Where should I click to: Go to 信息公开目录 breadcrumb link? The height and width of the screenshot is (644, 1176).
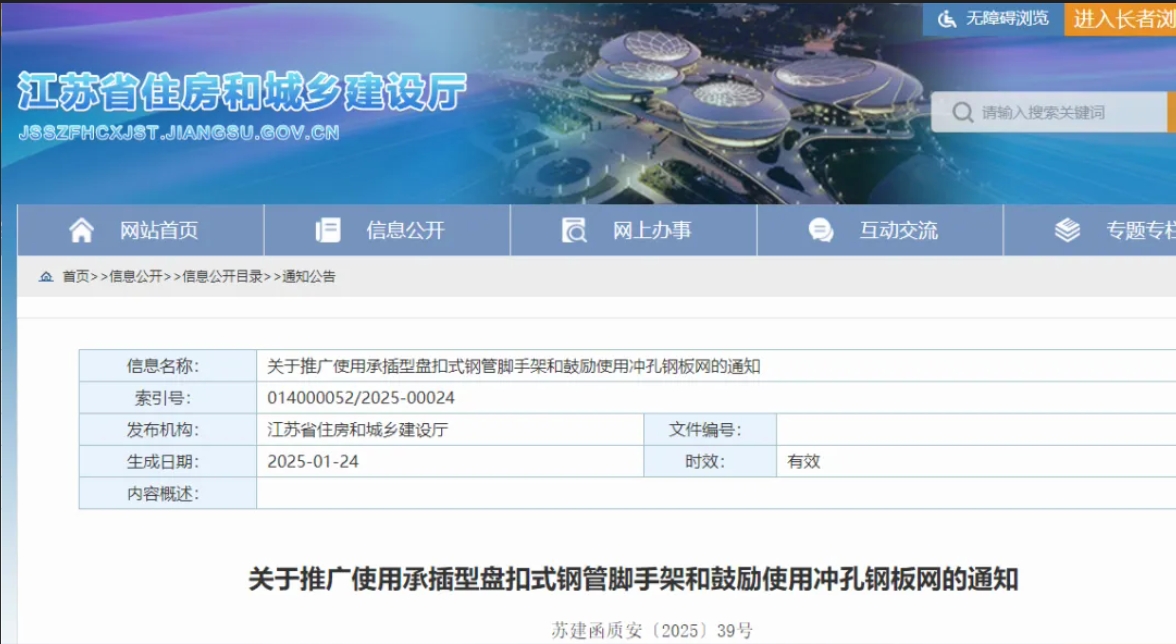click(x=223, y=277)
